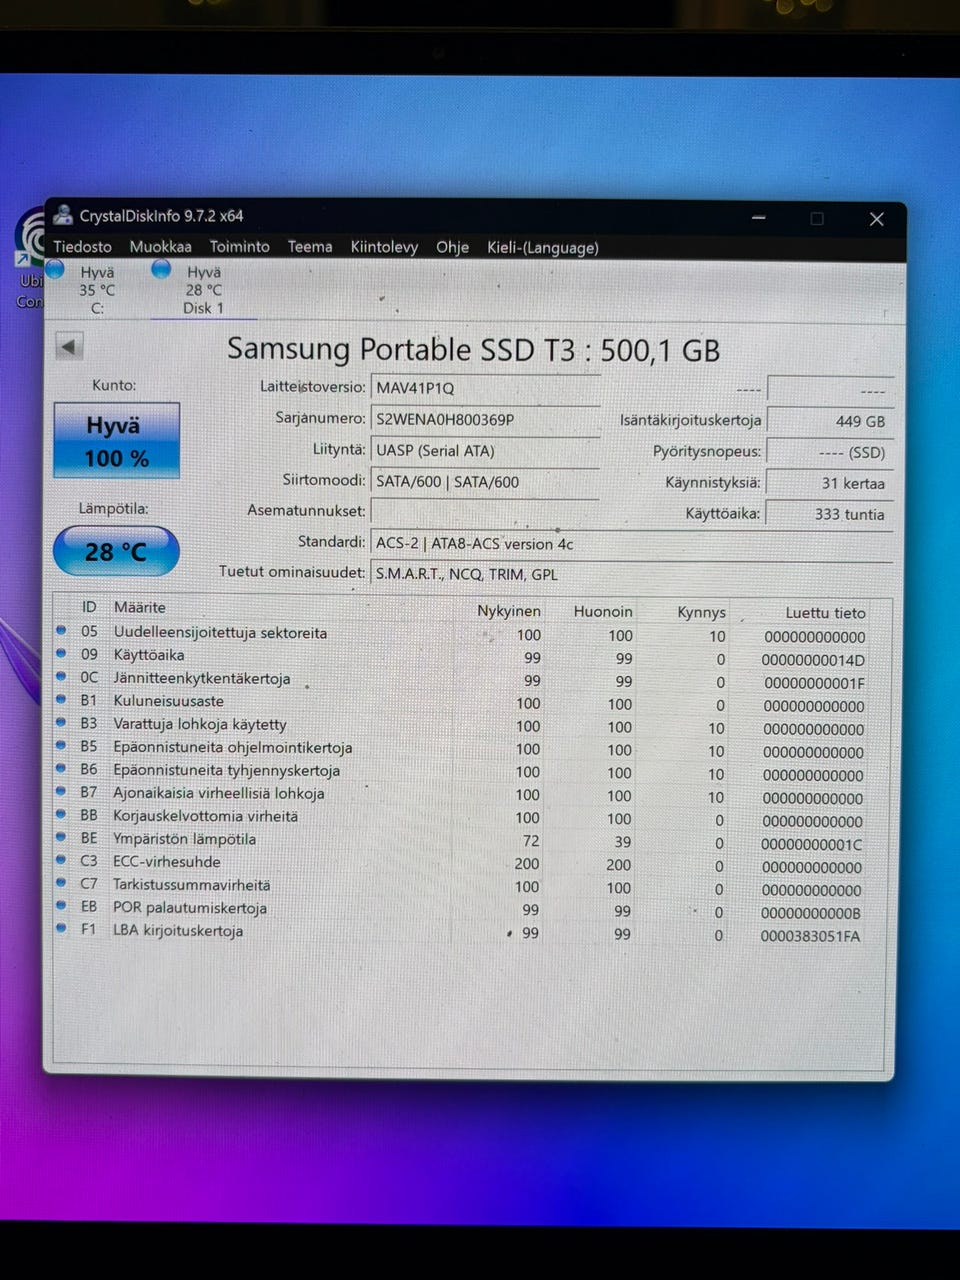Viewport: 960px width, 1280px height.
Task: Click raw value 00000000014D
Action: (x=813, y=660)
